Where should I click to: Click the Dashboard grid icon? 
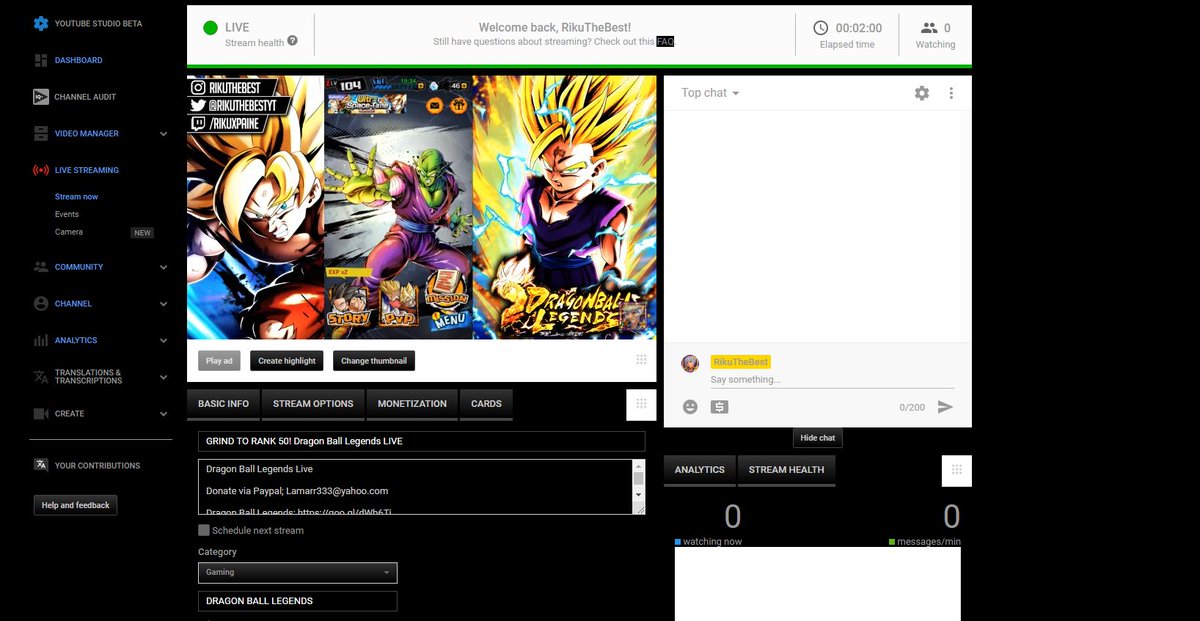pyautogui.click(x=41, y=60)
